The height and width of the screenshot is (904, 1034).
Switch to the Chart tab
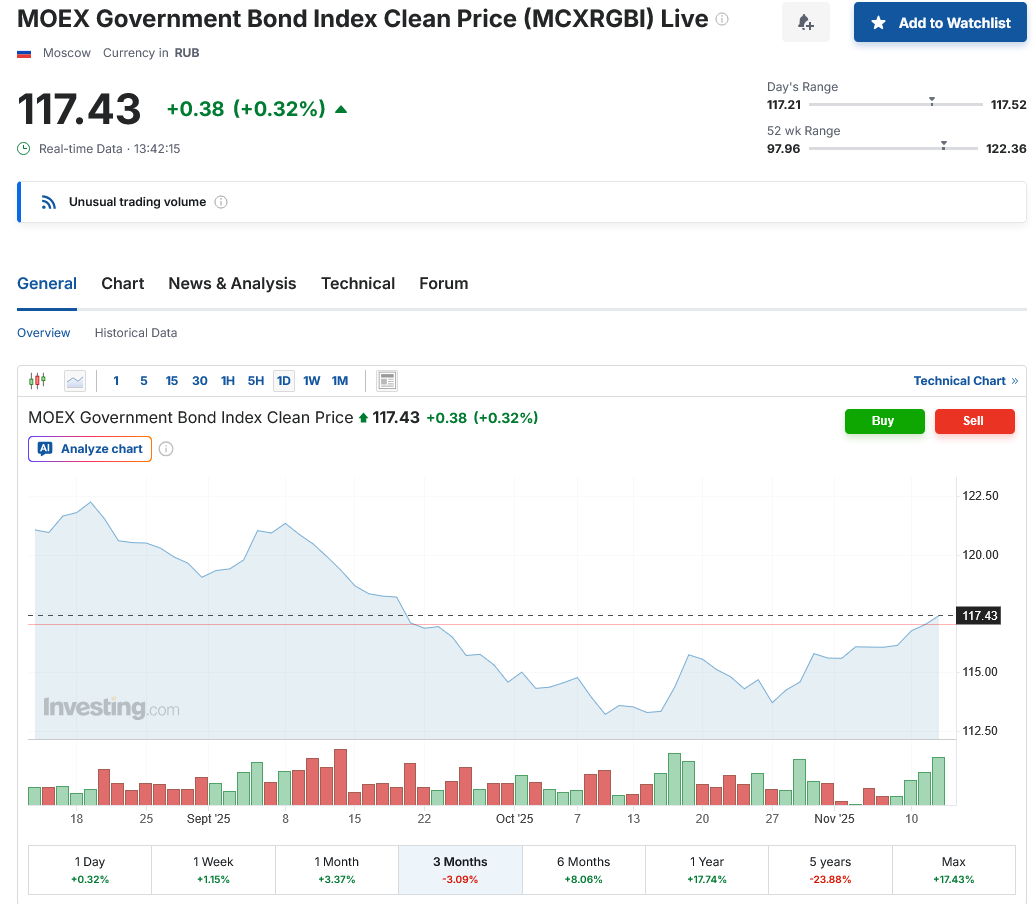123,284
